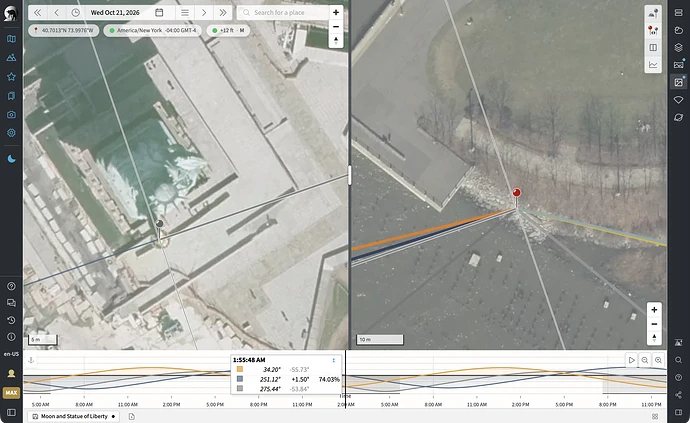Open the highlighted photo panel
Screen dimensions: 690x423
pos(679,82)
